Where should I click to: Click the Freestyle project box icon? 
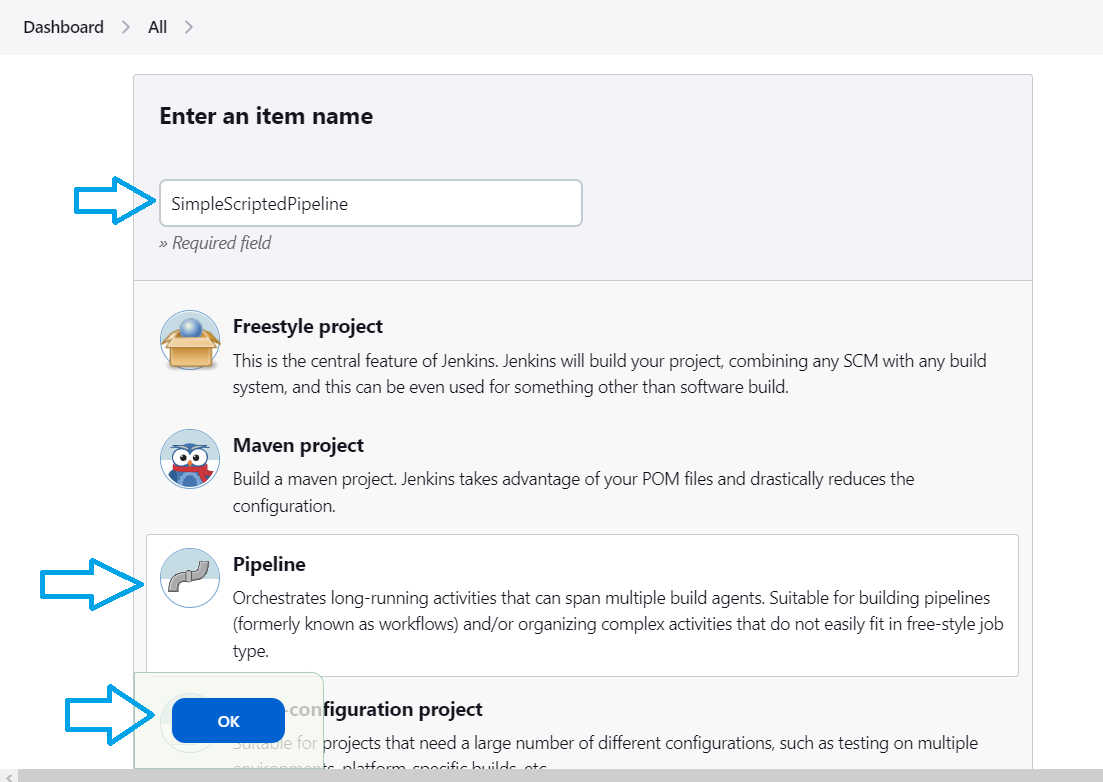[x=190, y=340]
